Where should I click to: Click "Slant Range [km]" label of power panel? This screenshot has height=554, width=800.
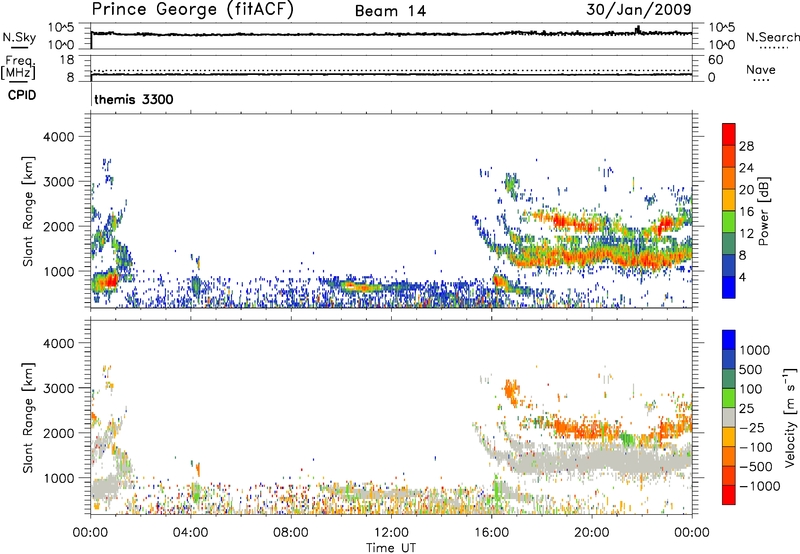(x=28, y=211)
